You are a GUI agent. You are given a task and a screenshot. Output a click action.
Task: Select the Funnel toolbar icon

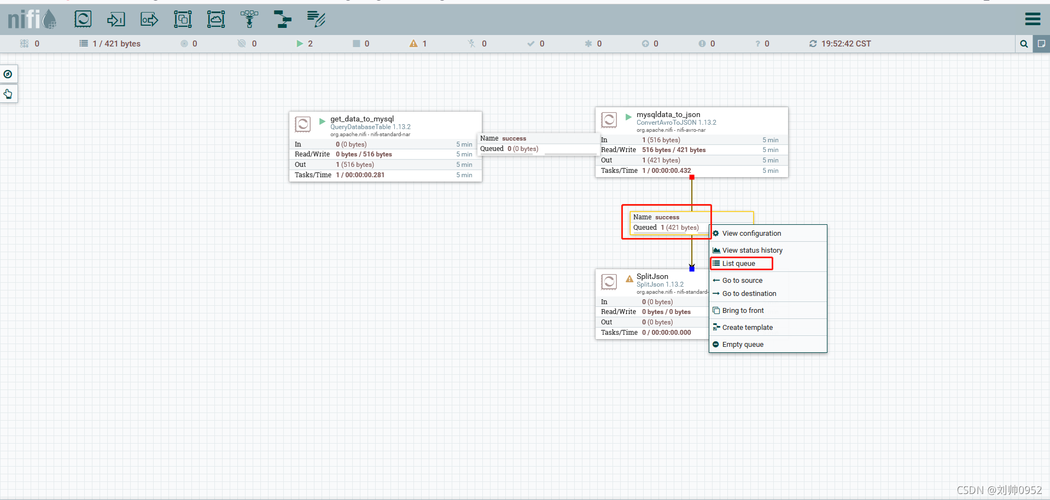[250, 19]
